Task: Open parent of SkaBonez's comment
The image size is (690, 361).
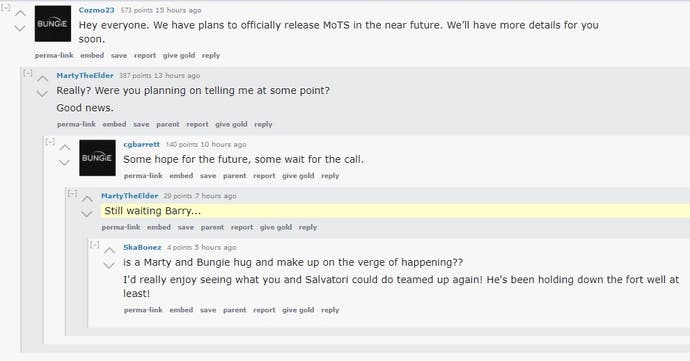Action: click(x=235, y=310)
